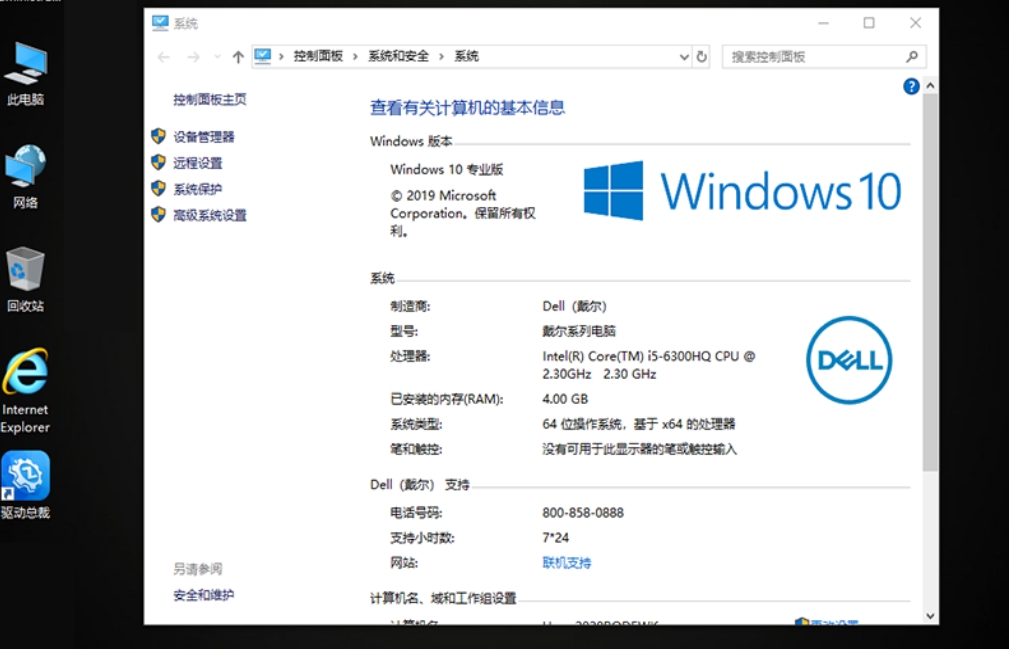The height and width of the screenshot is (649, 1017).
Task: Click the Refresh icon beside the address bar
Action: pos(702,57)
